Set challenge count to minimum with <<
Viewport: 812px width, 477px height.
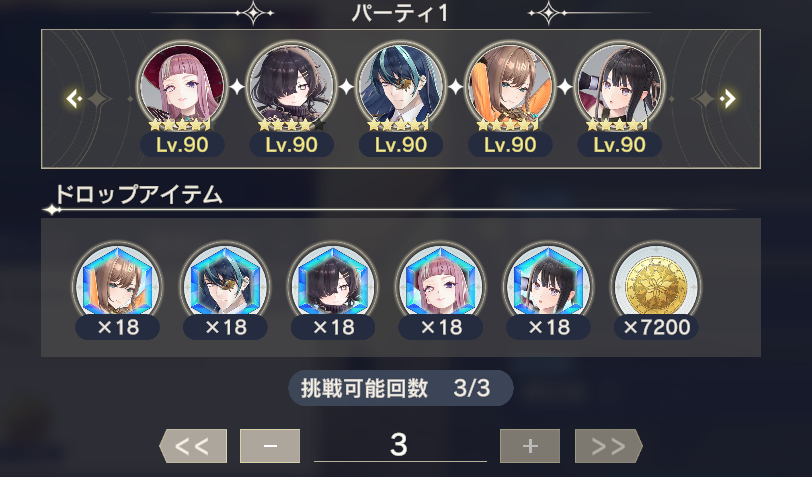click(x=193, y=445)
